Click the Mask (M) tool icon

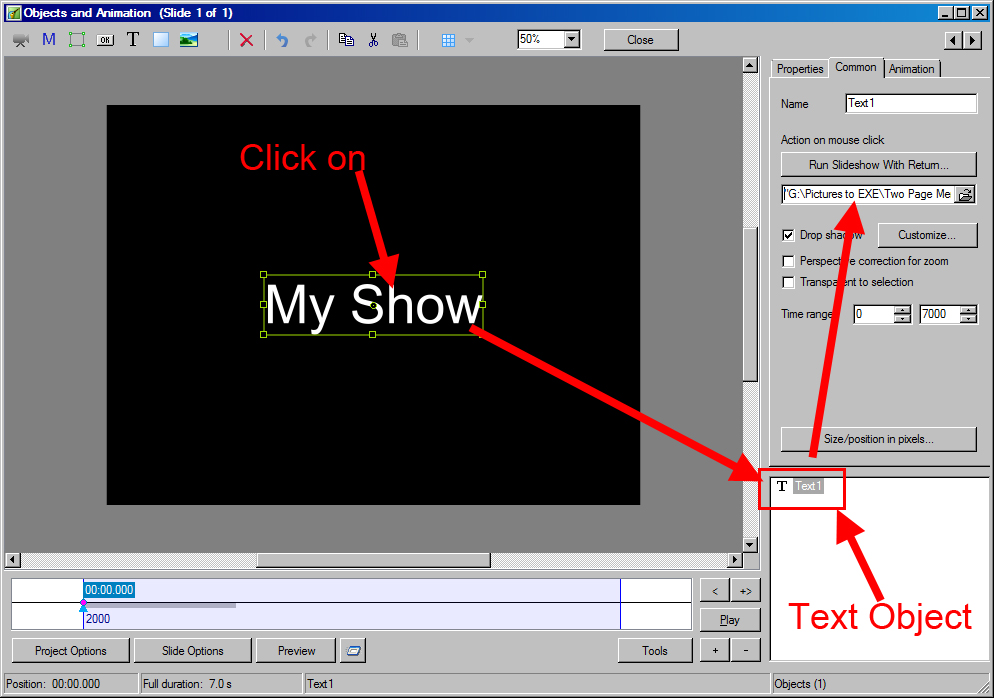tap(49, 40)
